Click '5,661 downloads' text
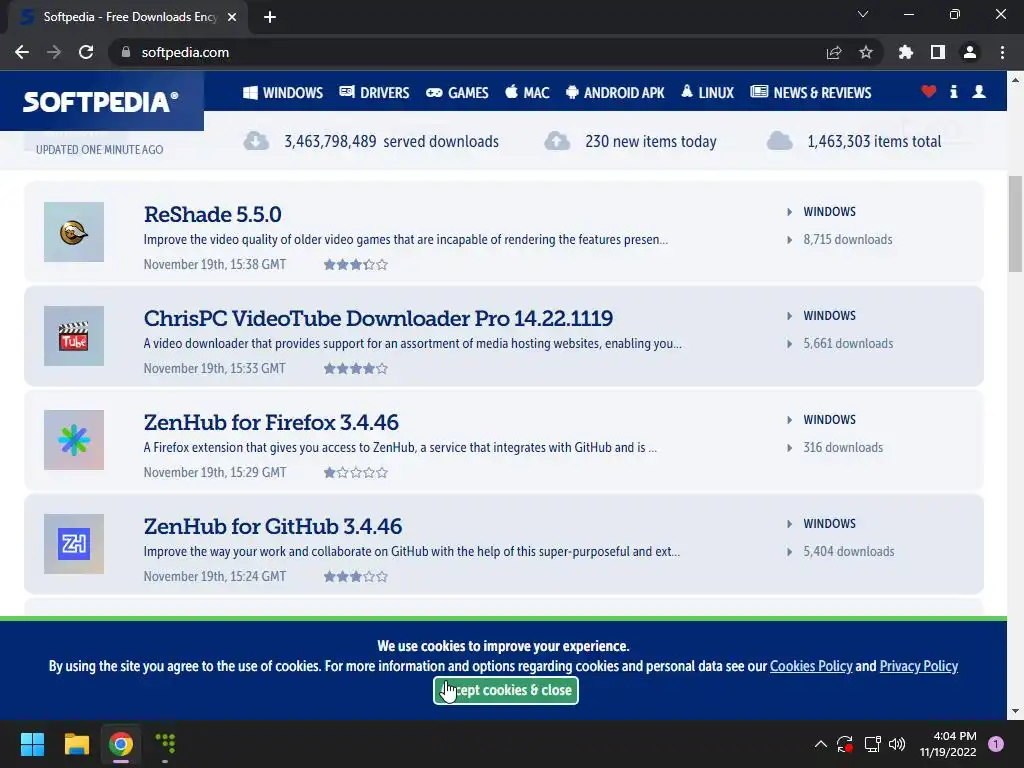Viewport: 1024px width, 768px height. [848, 343]
